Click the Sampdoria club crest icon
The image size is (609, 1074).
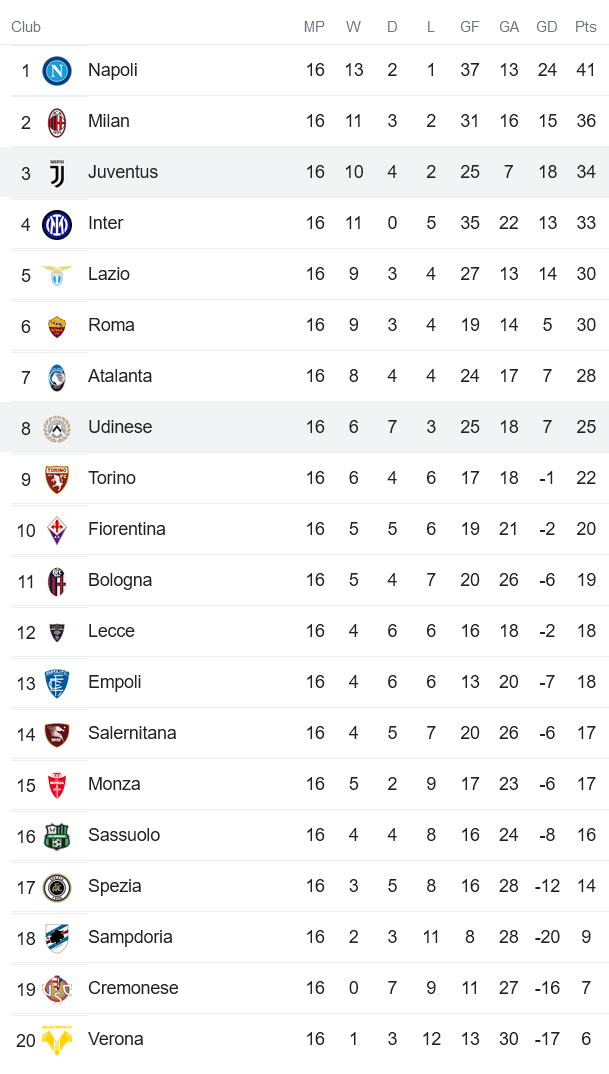(57, 938)
